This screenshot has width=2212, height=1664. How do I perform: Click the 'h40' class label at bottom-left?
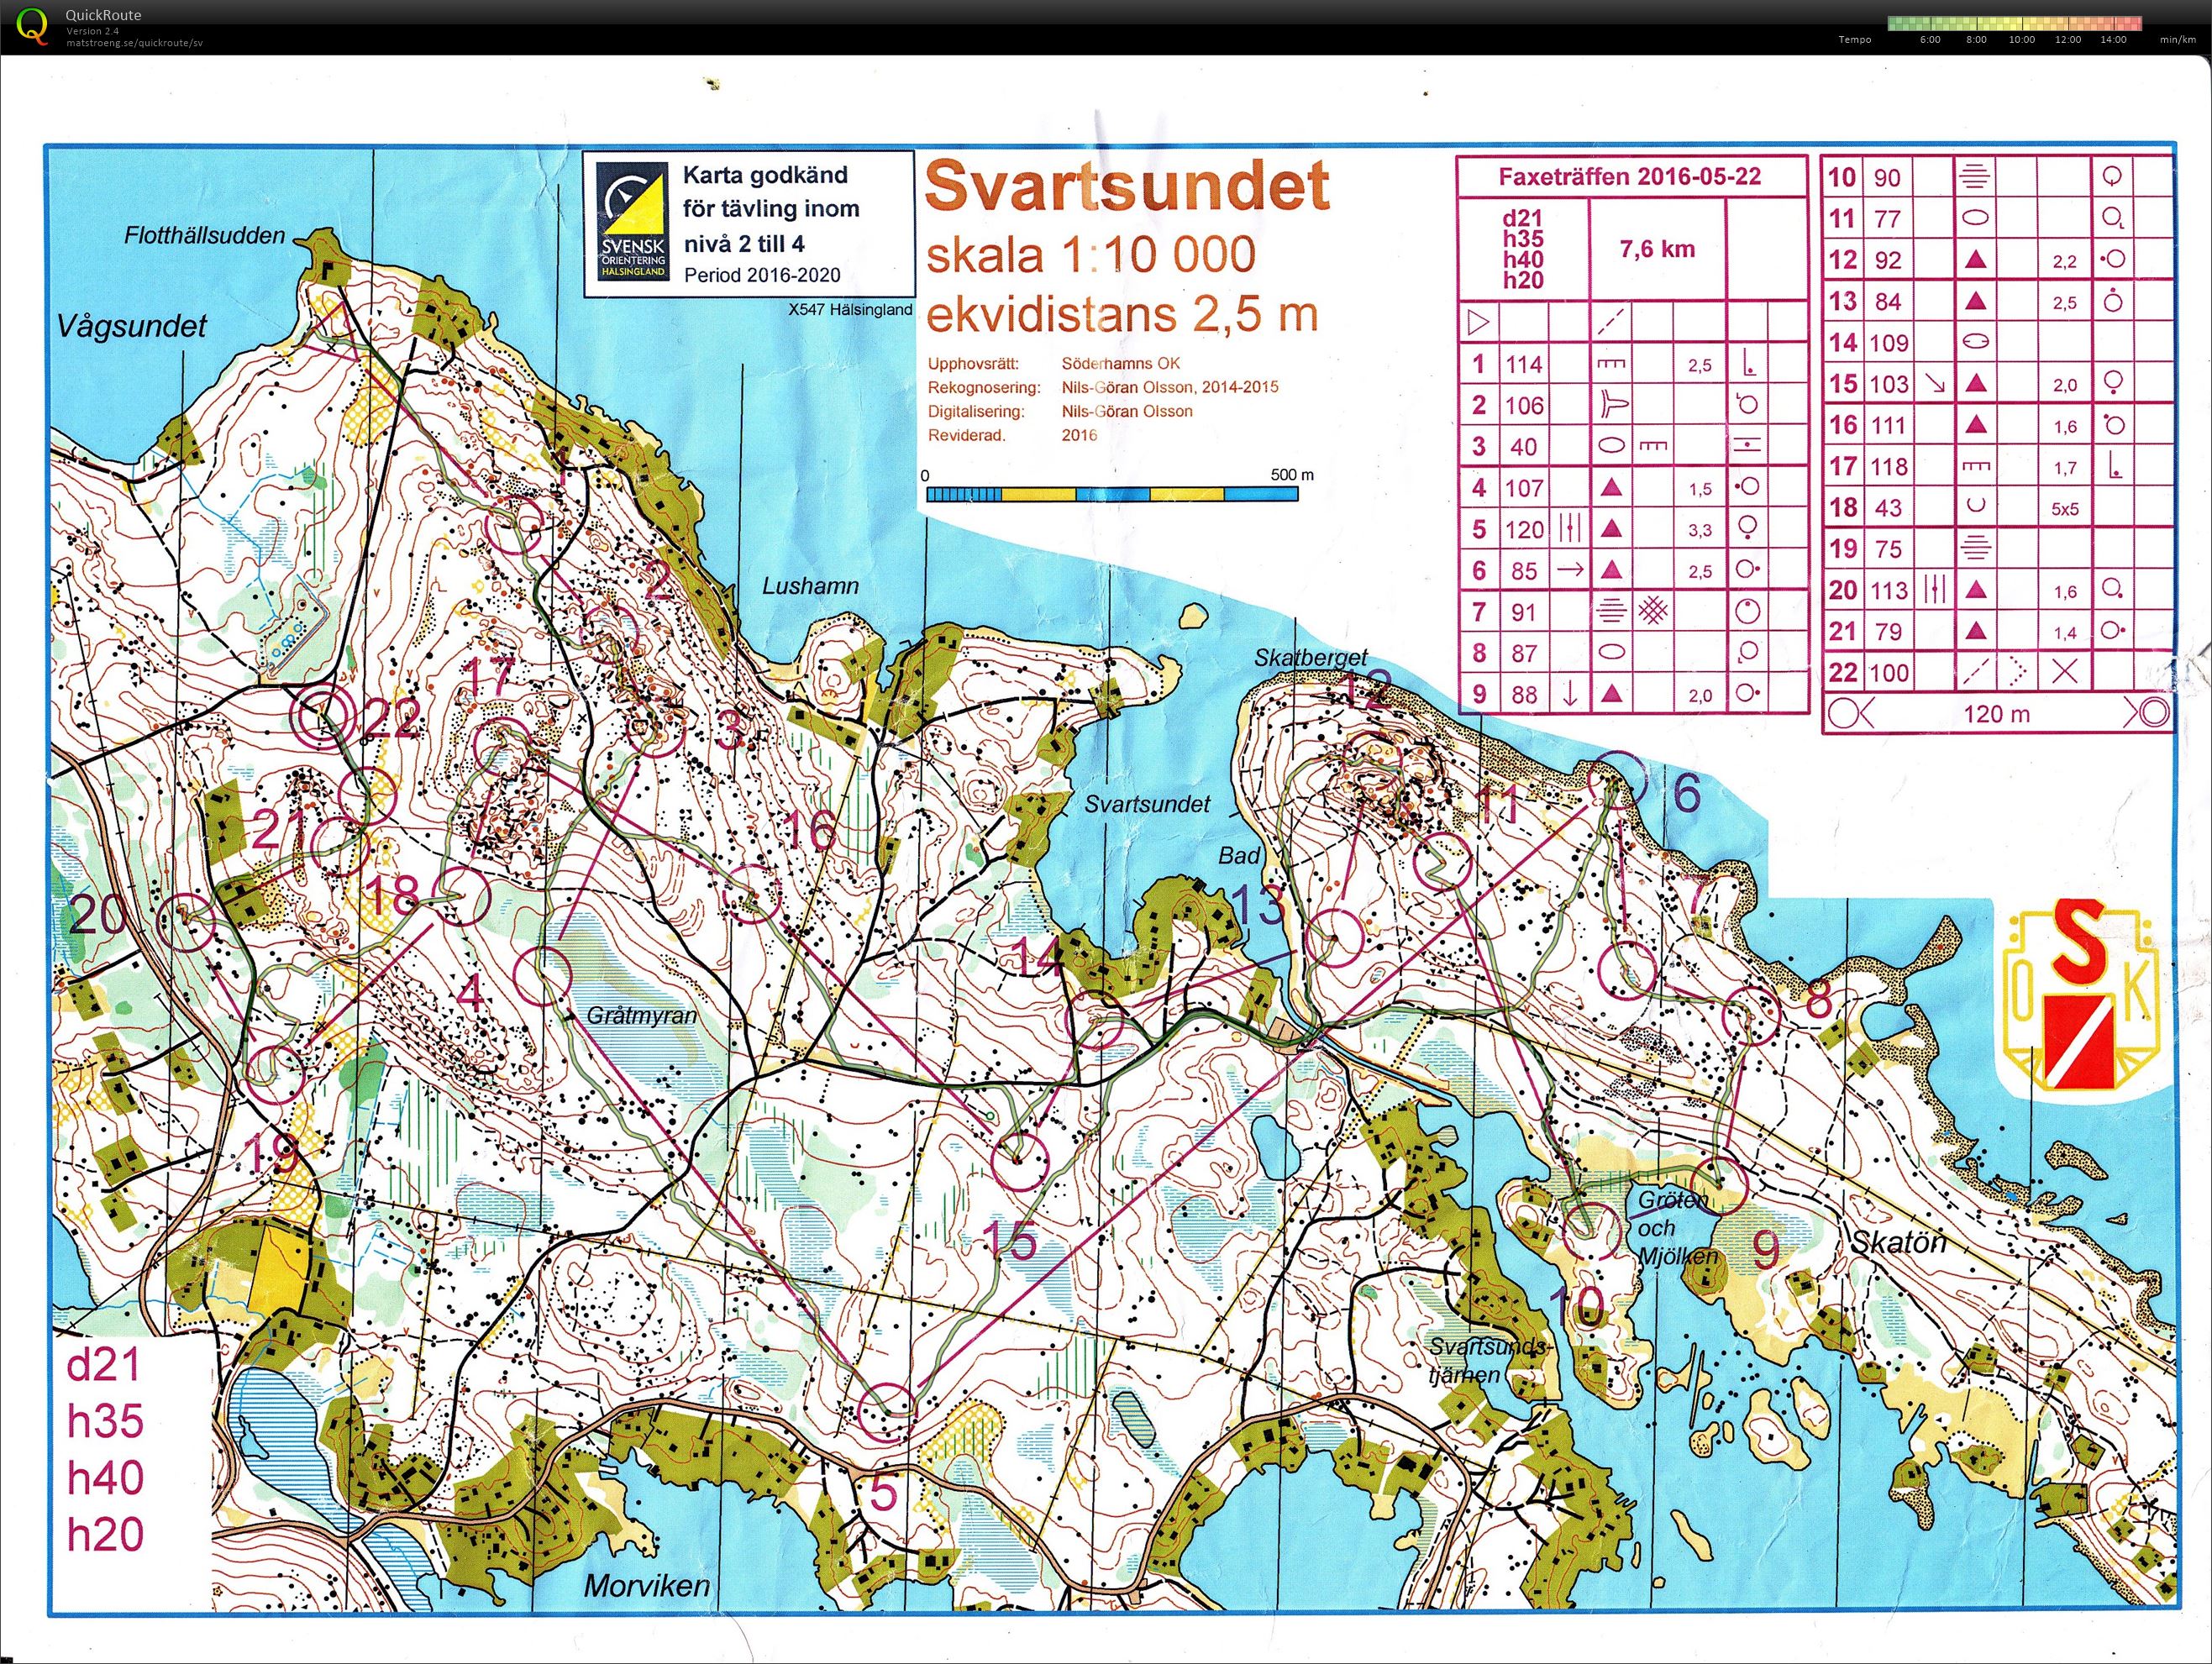click(x=105, y=1478)
